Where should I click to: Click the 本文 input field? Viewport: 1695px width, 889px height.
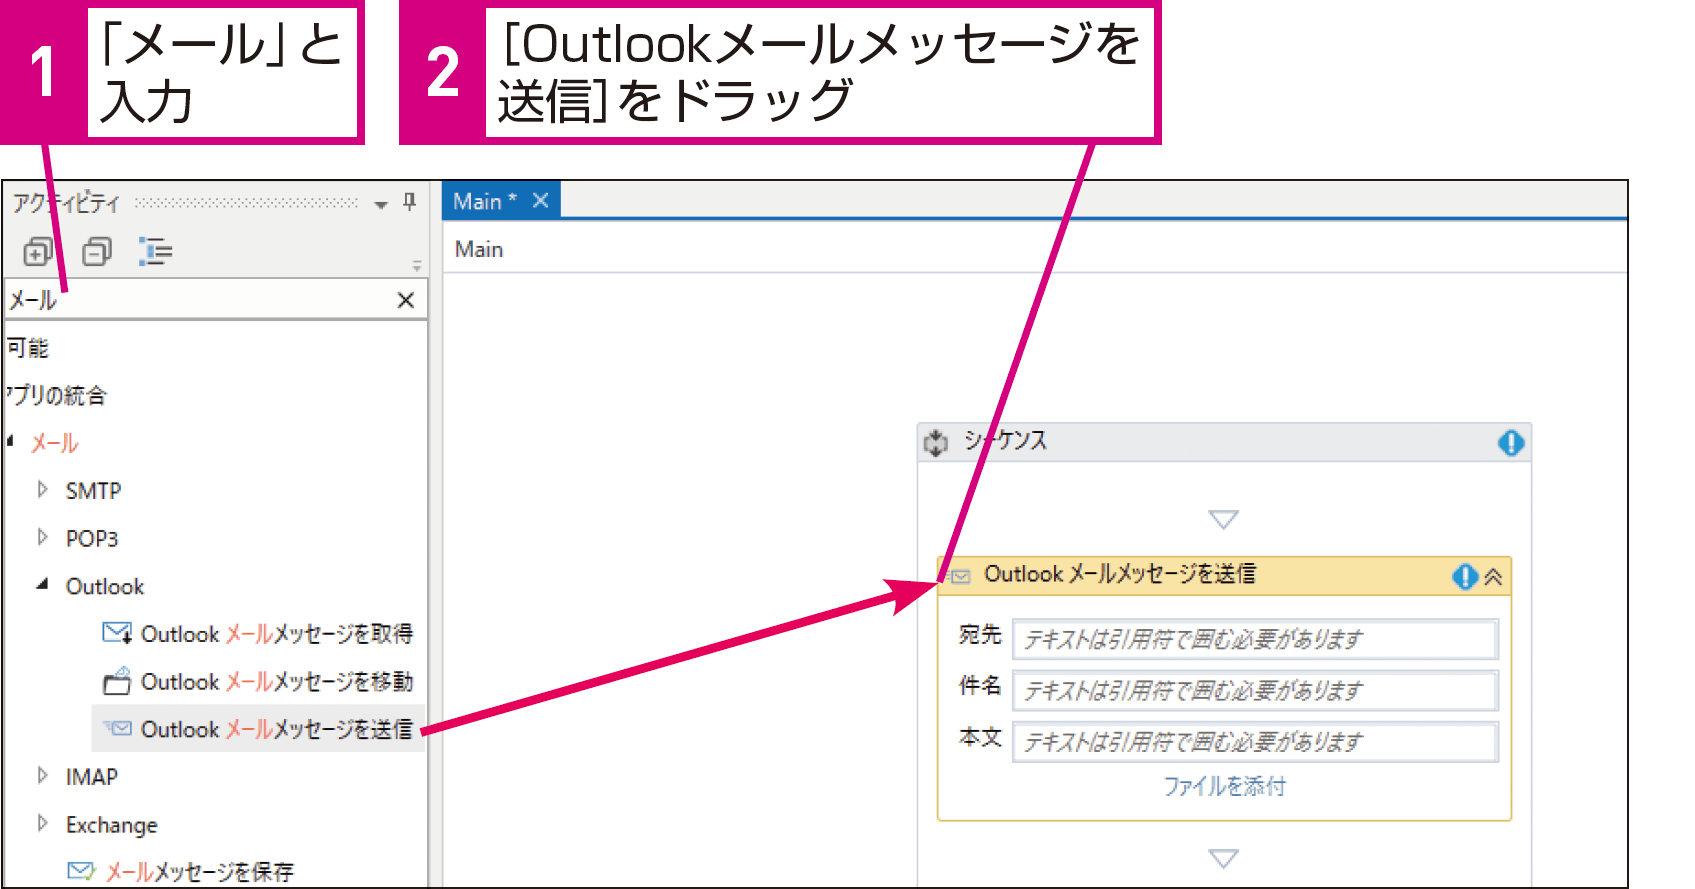point(1255,742)
